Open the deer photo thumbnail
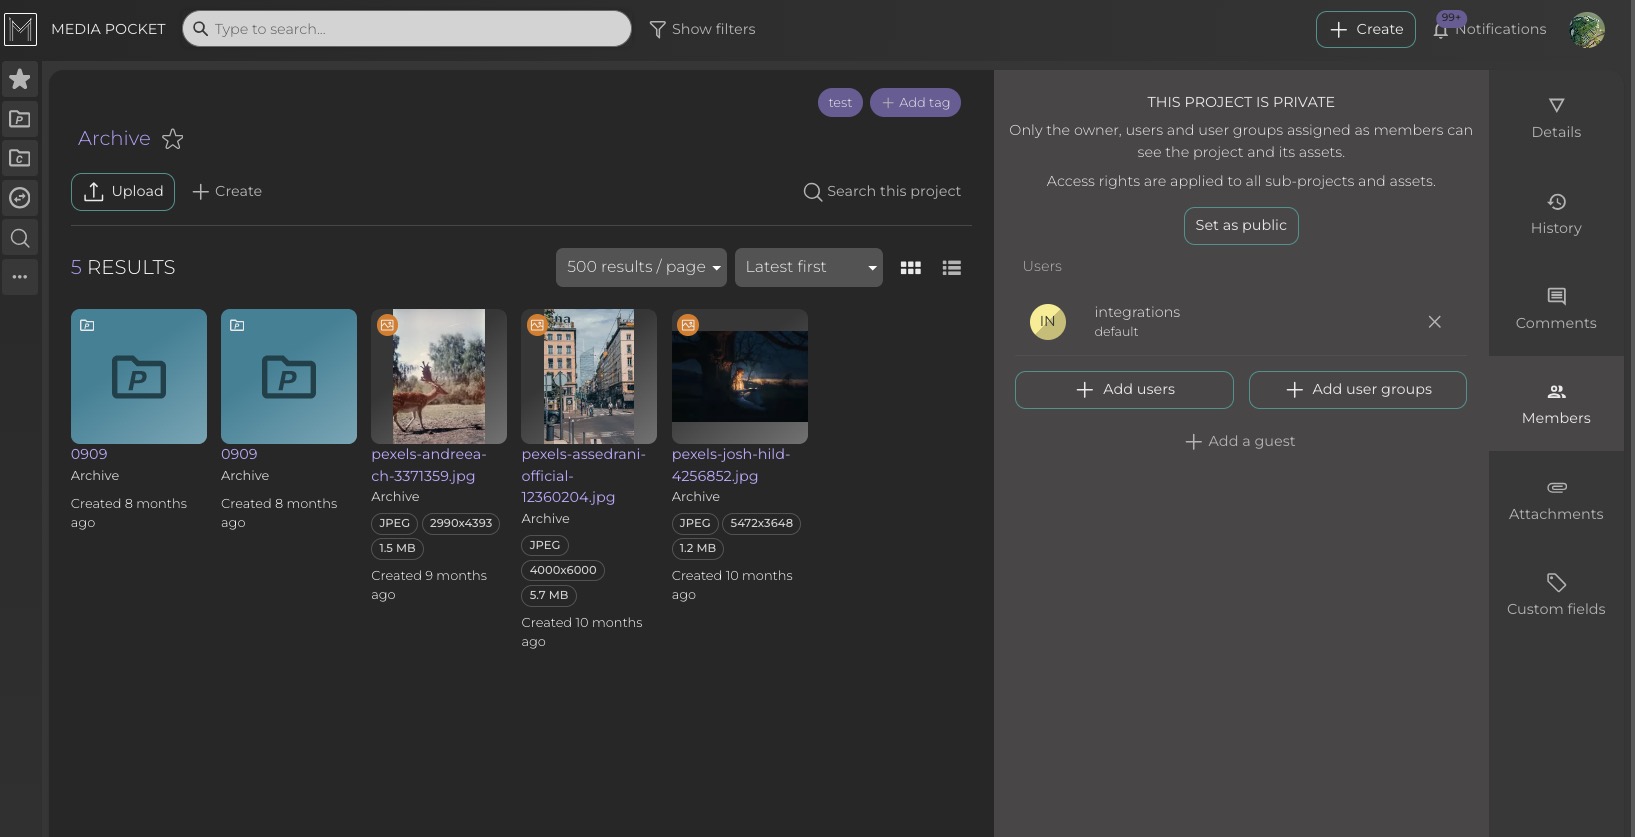The image size is (1635, 837). (x=438, y=376)
